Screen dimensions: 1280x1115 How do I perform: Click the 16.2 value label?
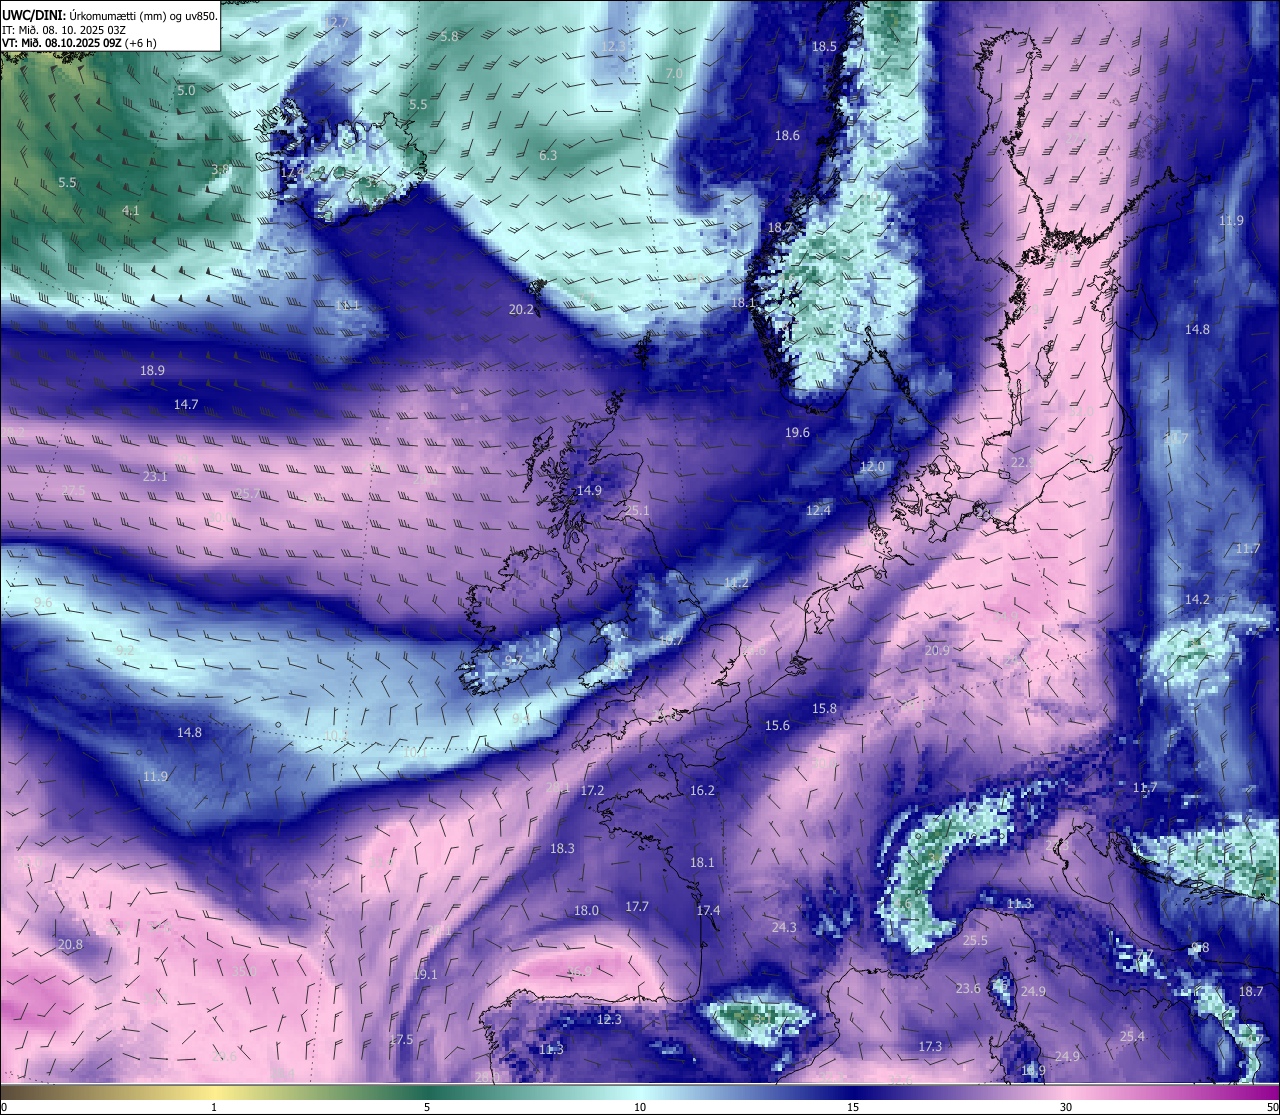(702, 790)
